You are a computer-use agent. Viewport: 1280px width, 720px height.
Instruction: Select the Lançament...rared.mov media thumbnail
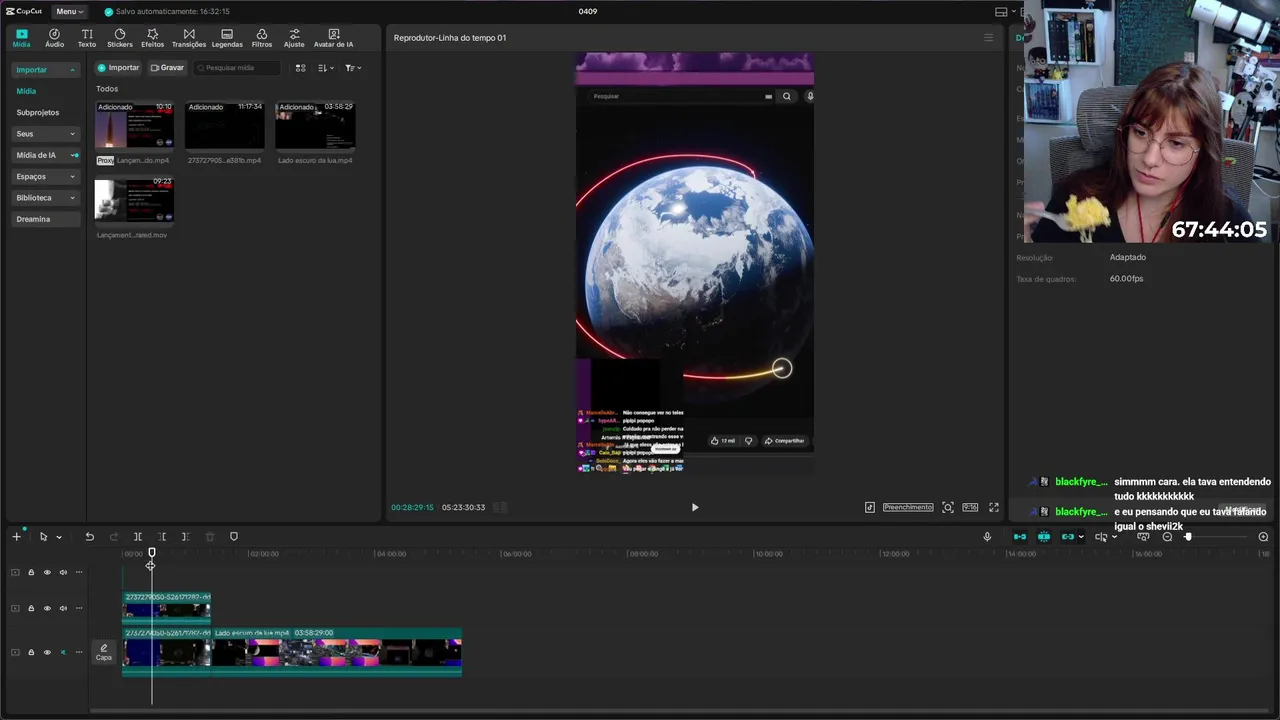tap(134, 200)
